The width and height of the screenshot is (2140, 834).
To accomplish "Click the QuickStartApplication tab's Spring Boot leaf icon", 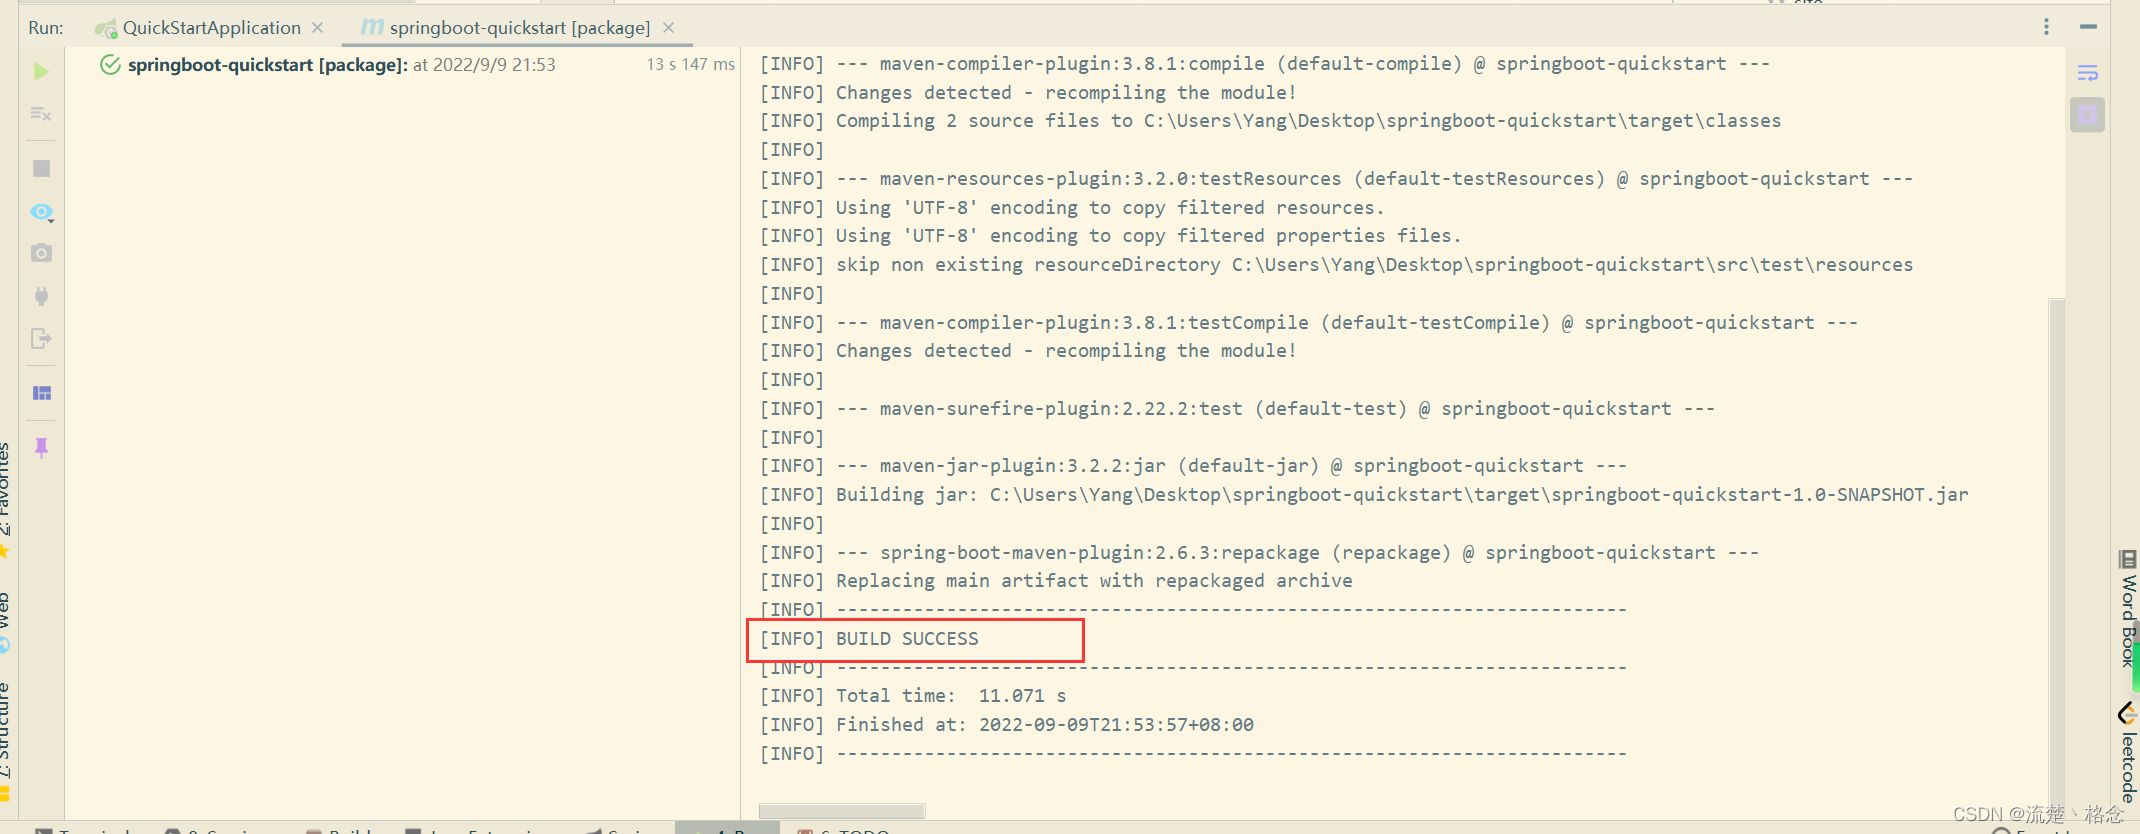I will tap(106, 28).
